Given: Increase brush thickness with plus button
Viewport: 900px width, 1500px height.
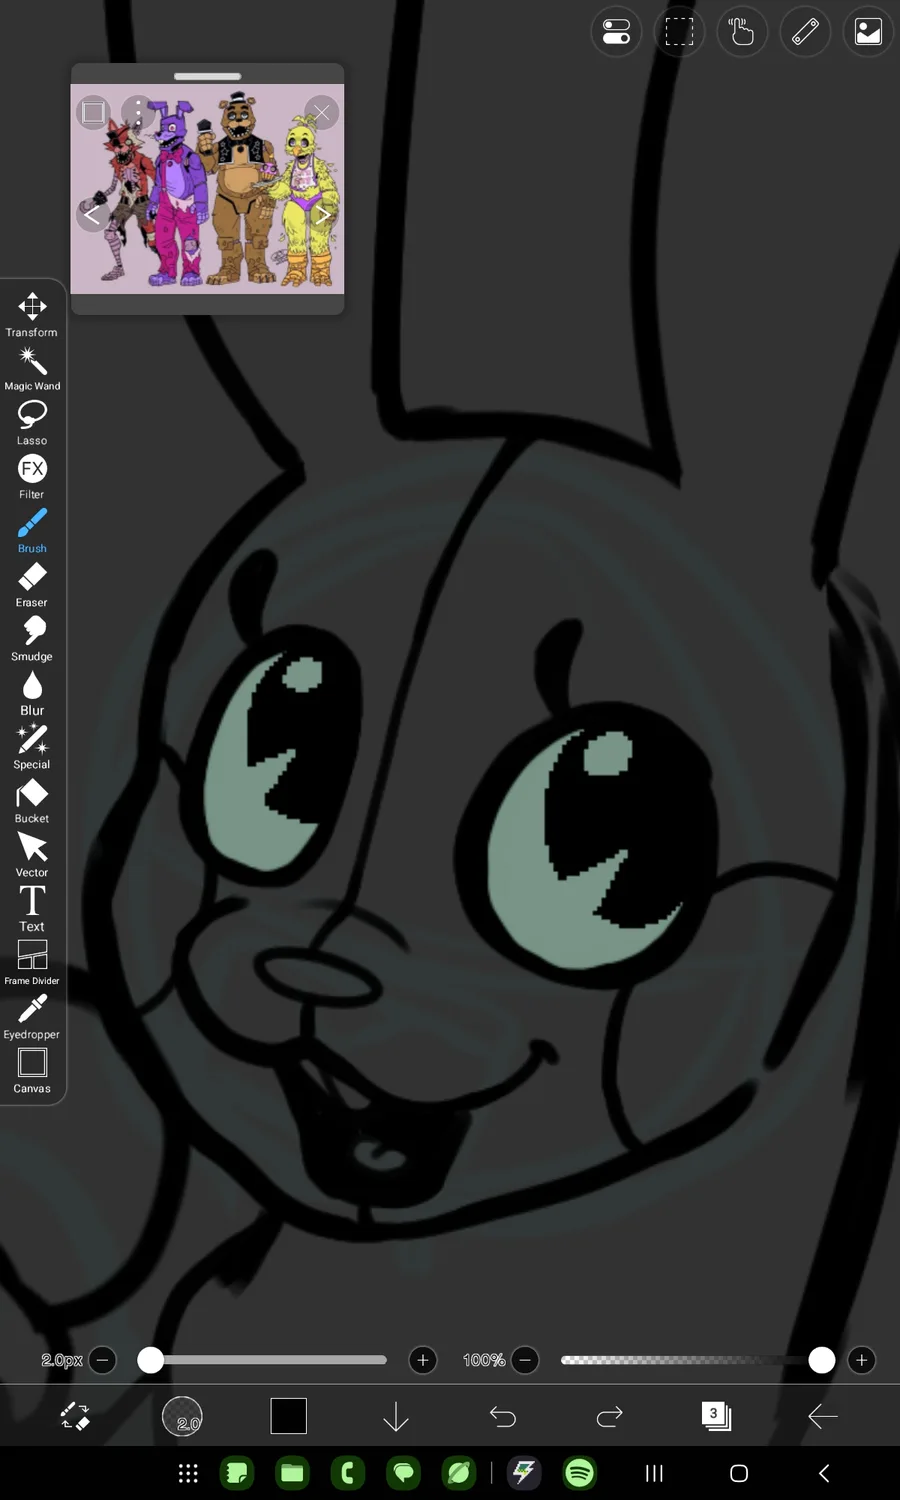Looking at the screenshot, I should coord(423,1360).
